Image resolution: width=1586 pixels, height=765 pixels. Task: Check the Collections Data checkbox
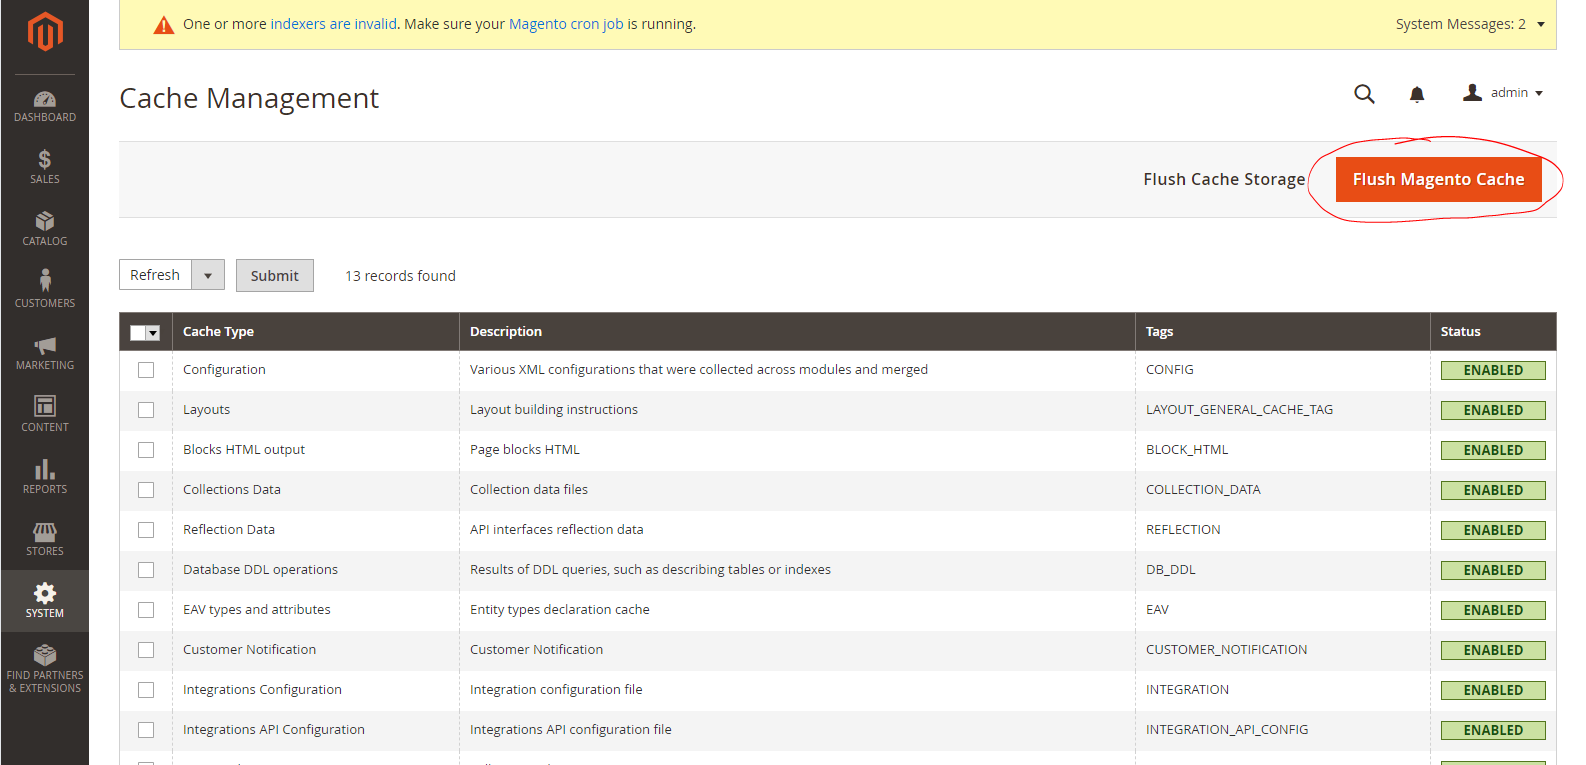[146, 490]
